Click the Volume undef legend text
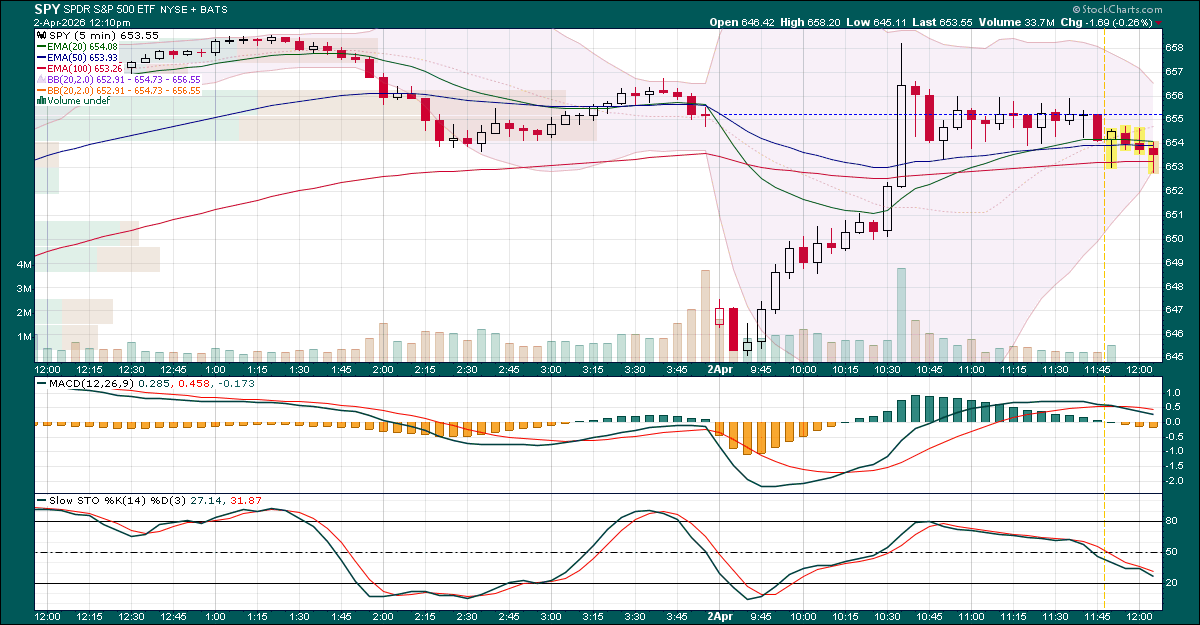Viewport: 1200px width, 625px height. (x=77, y=101)
